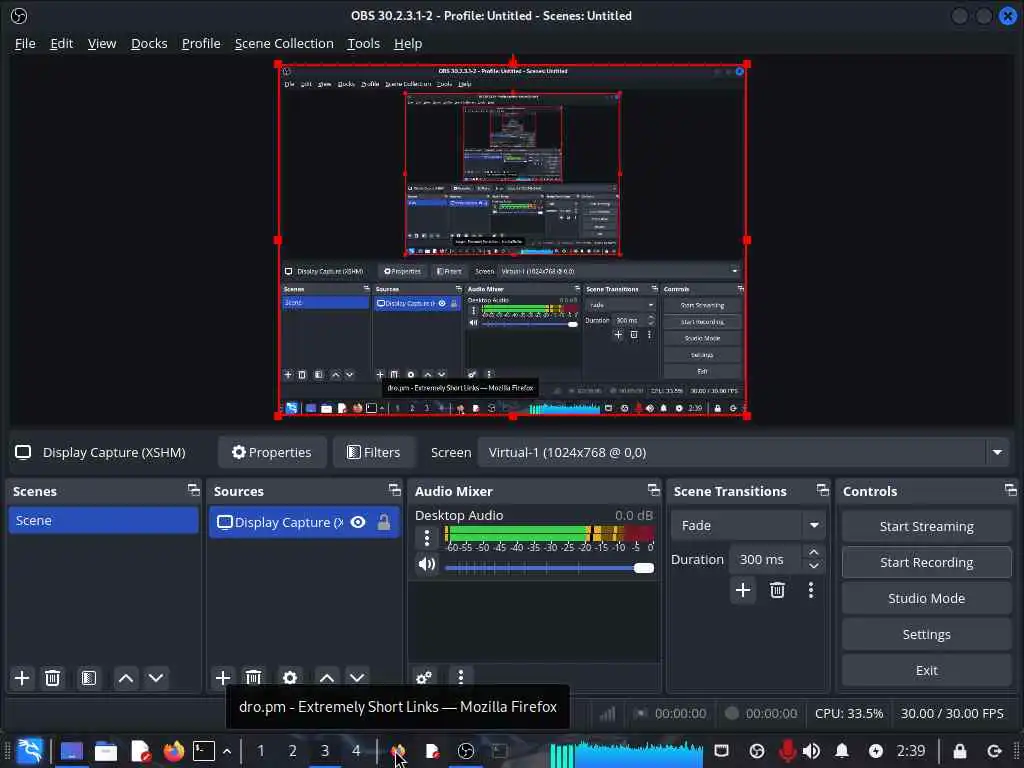Click Desktop Audio volume slider handle
The width and height of the screenshot is (1024, 768).
[644, 568]
